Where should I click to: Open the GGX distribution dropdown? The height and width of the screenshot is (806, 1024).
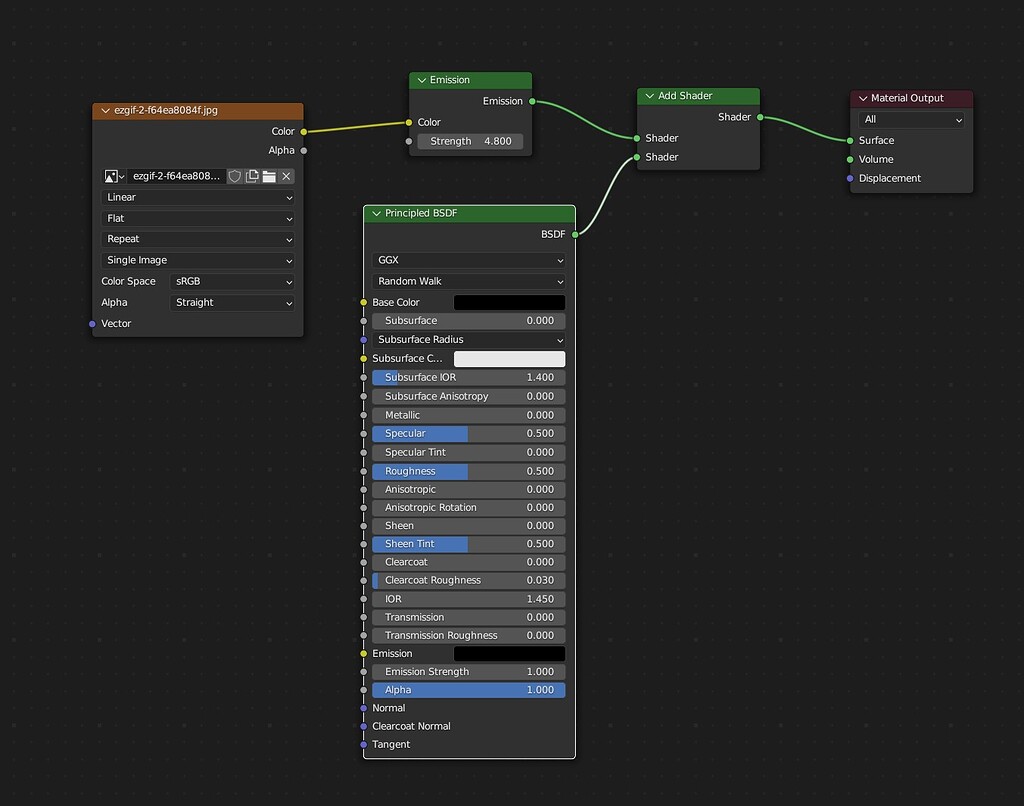(468, 260)
